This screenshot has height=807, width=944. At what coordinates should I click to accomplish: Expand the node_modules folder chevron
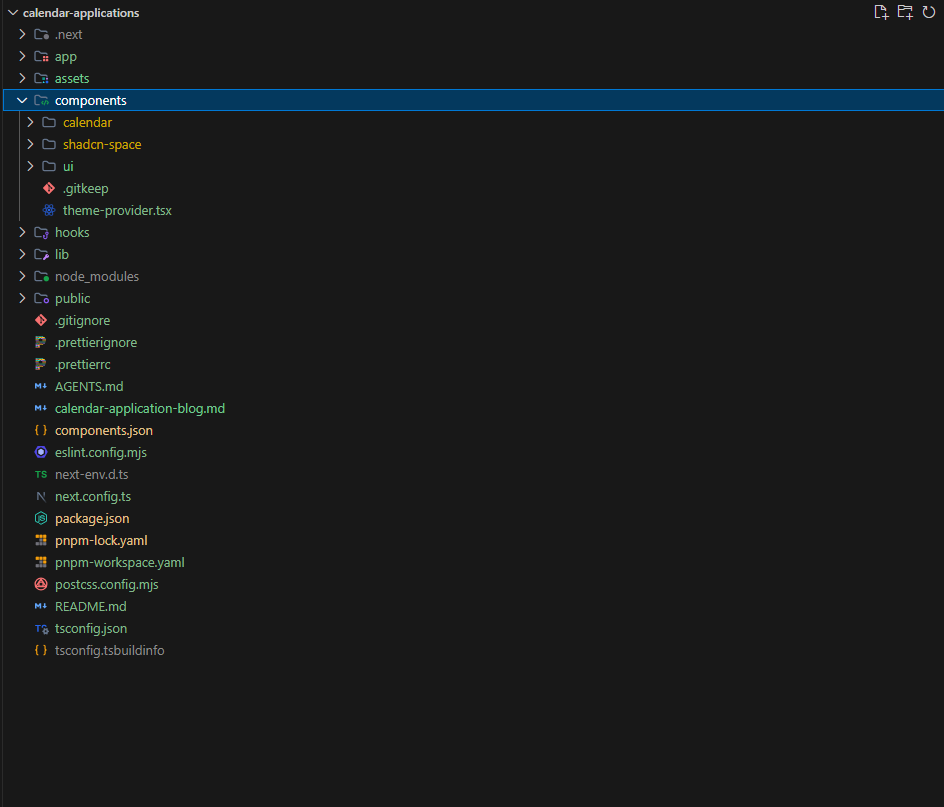coord(22,276)
